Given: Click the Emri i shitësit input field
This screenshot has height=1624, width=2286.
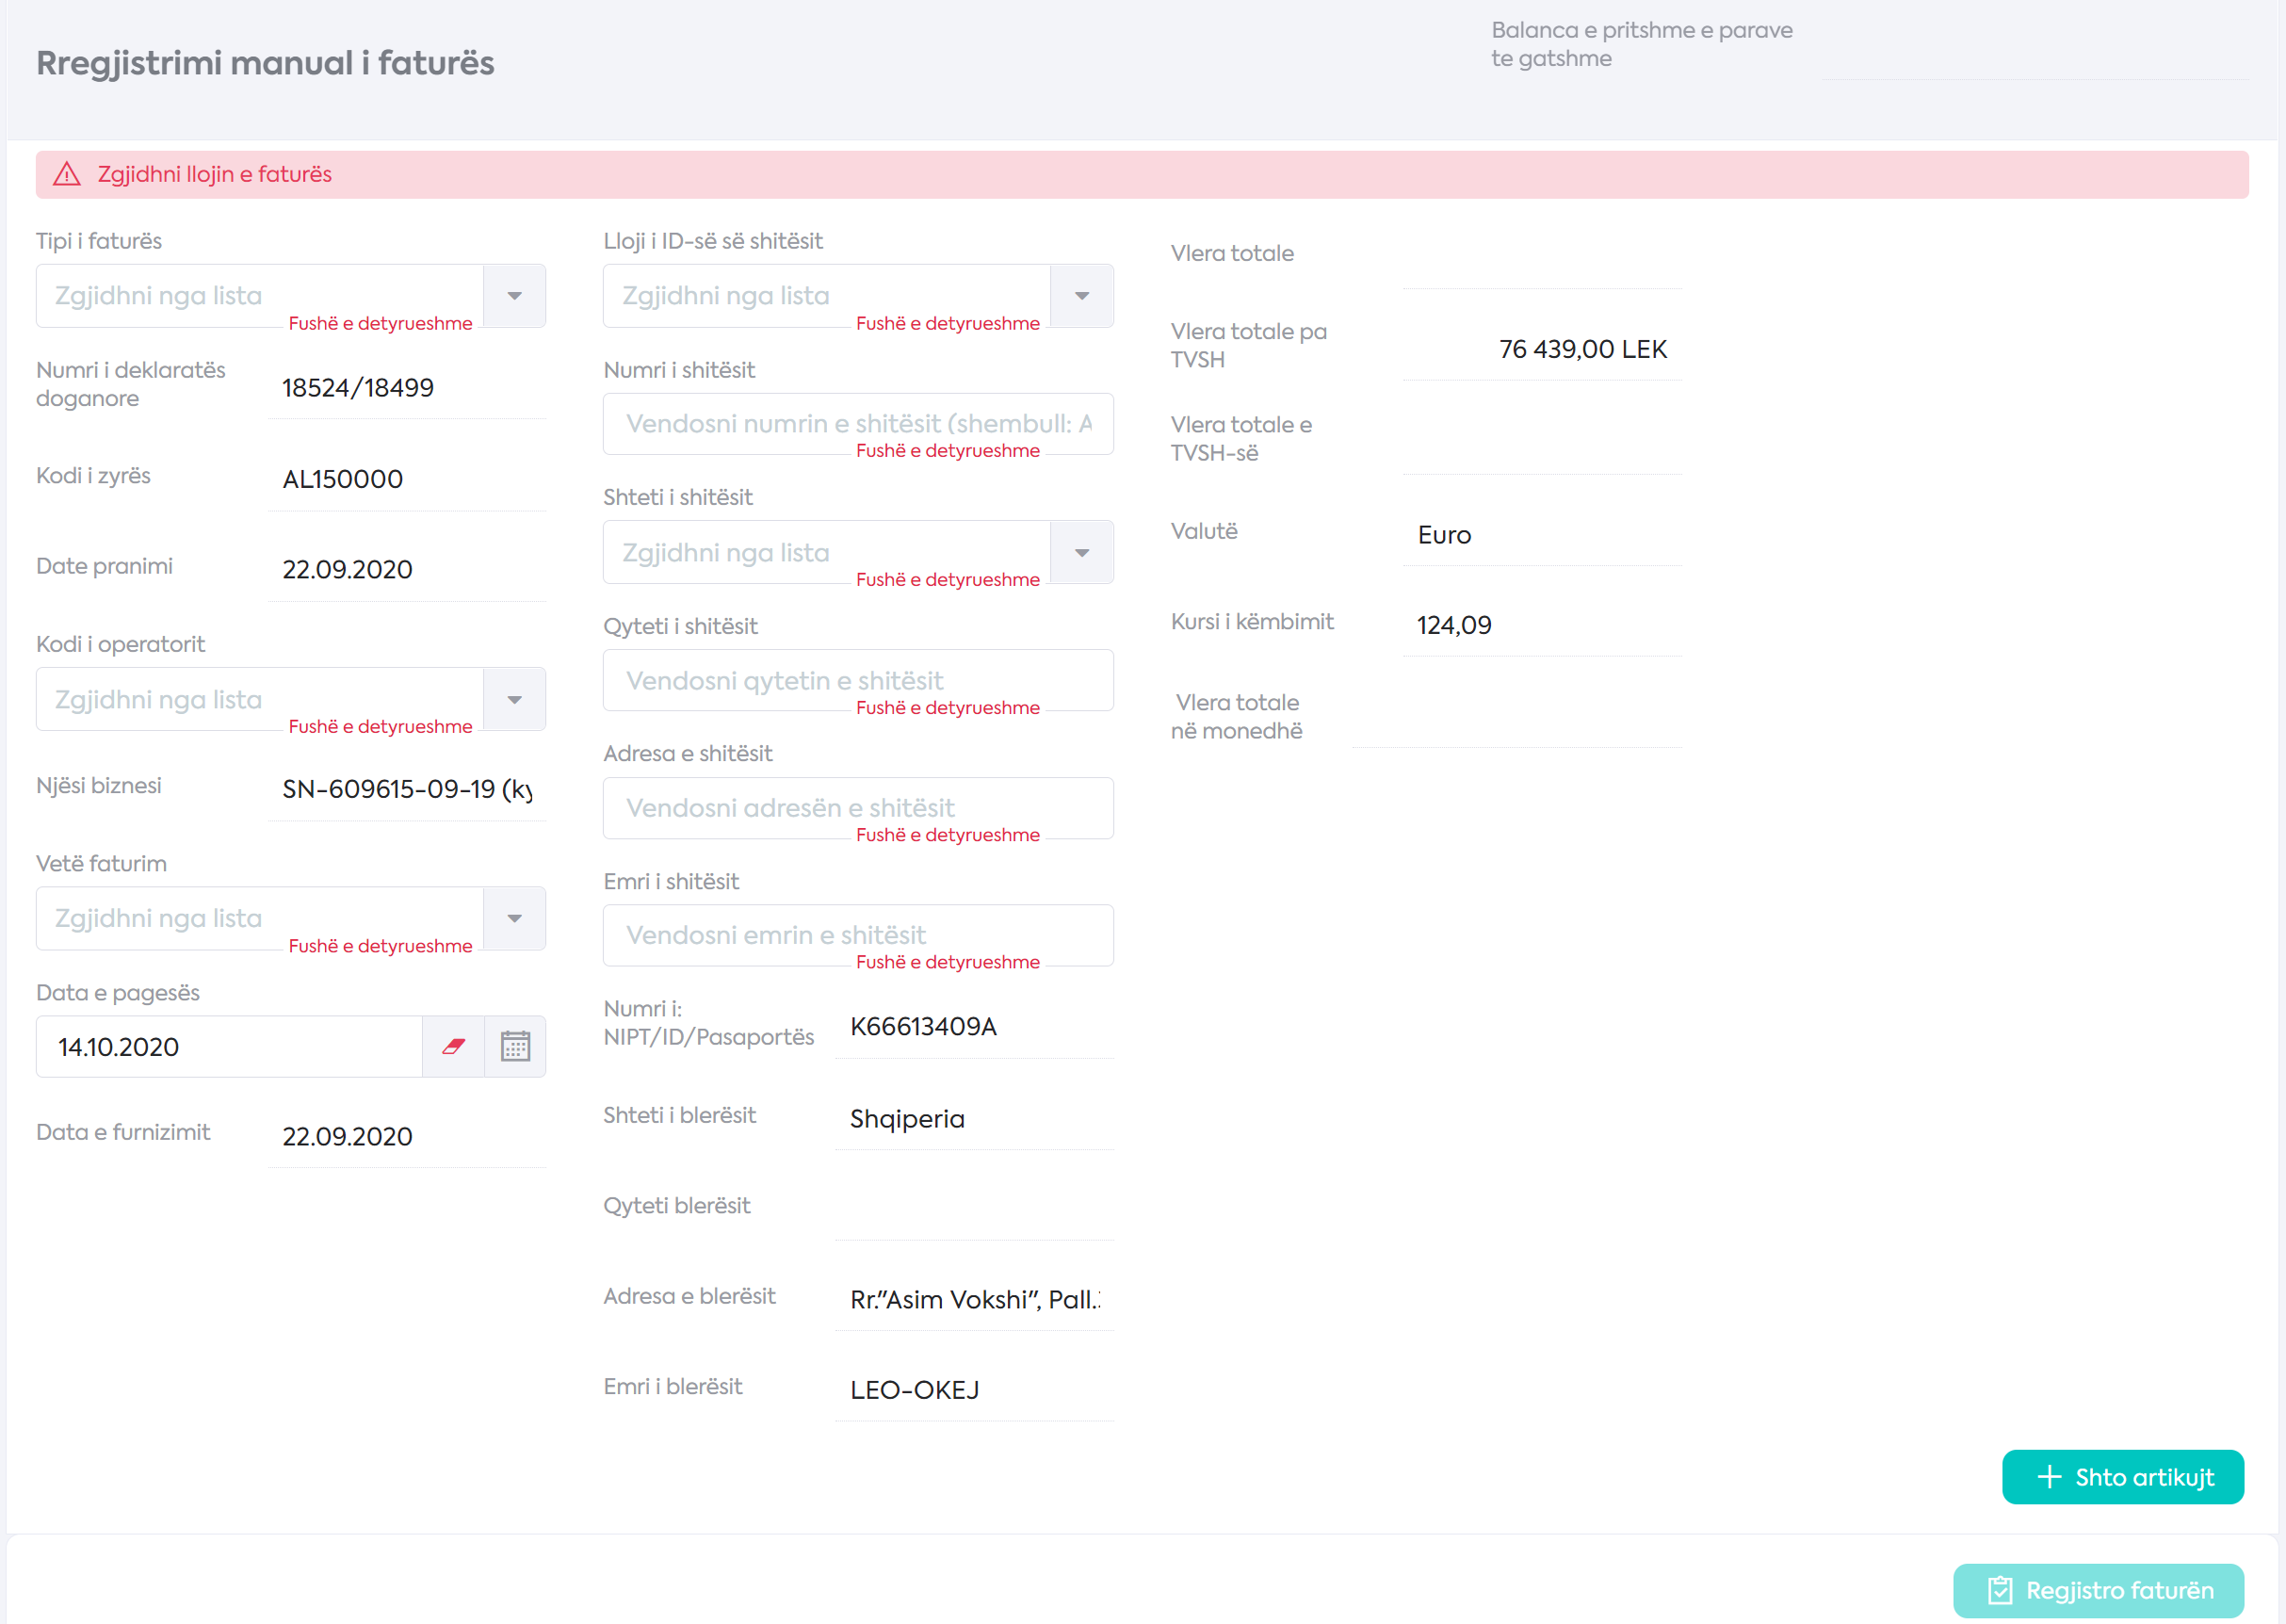Looking at the screenshot, I should [x=857, y=934].
